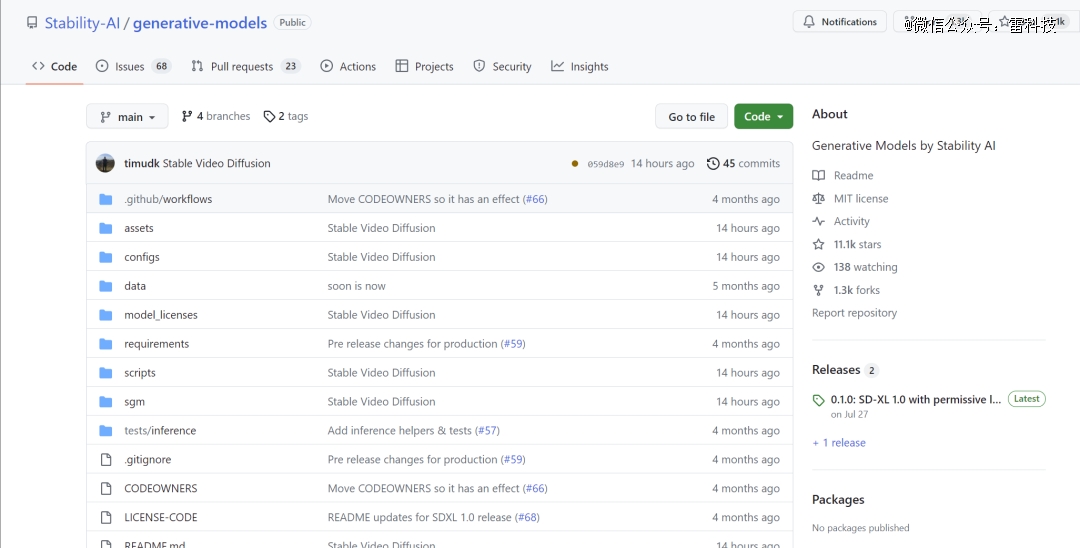Click the folder icon beside sgm
1080x548 pixels.
(x=105, y=401)
